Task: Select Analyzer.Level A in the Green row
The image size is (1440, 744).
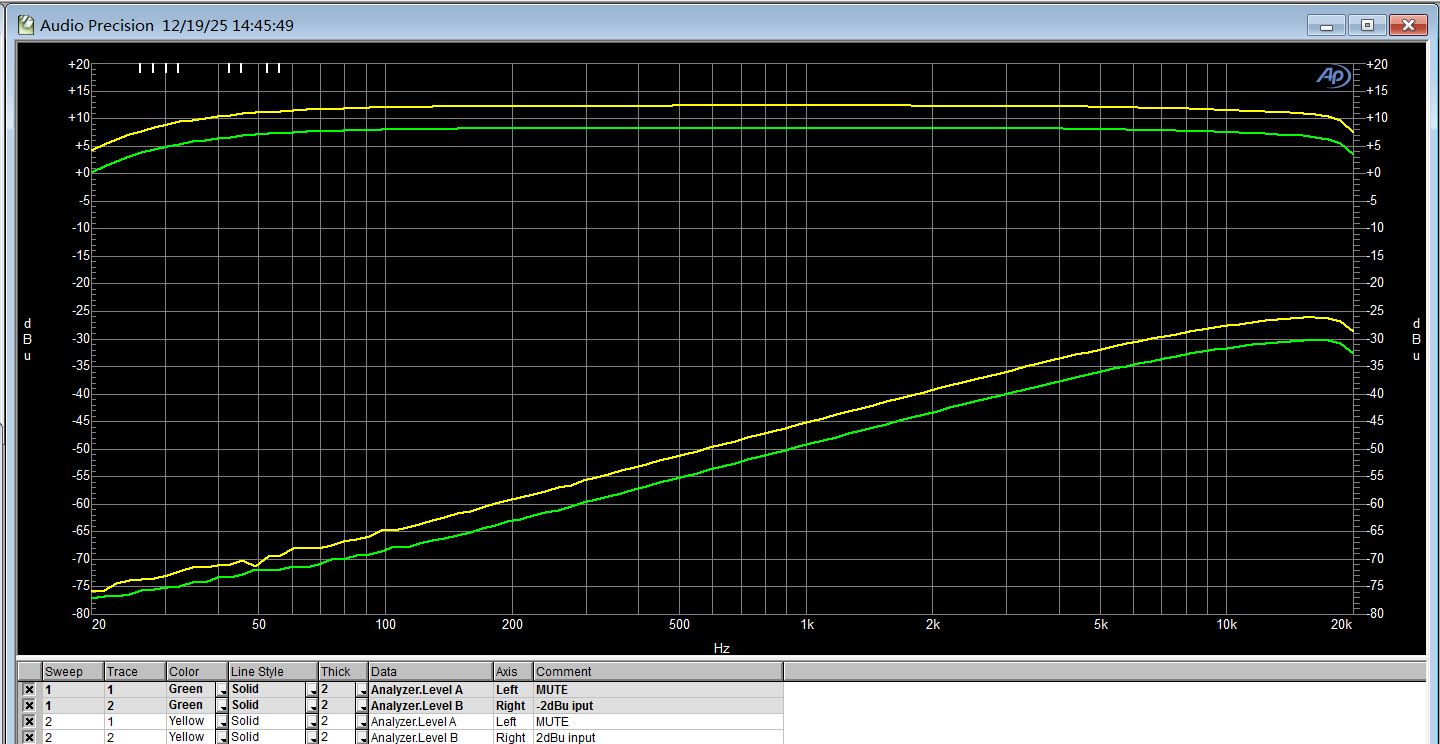Action: coord(430,690)
